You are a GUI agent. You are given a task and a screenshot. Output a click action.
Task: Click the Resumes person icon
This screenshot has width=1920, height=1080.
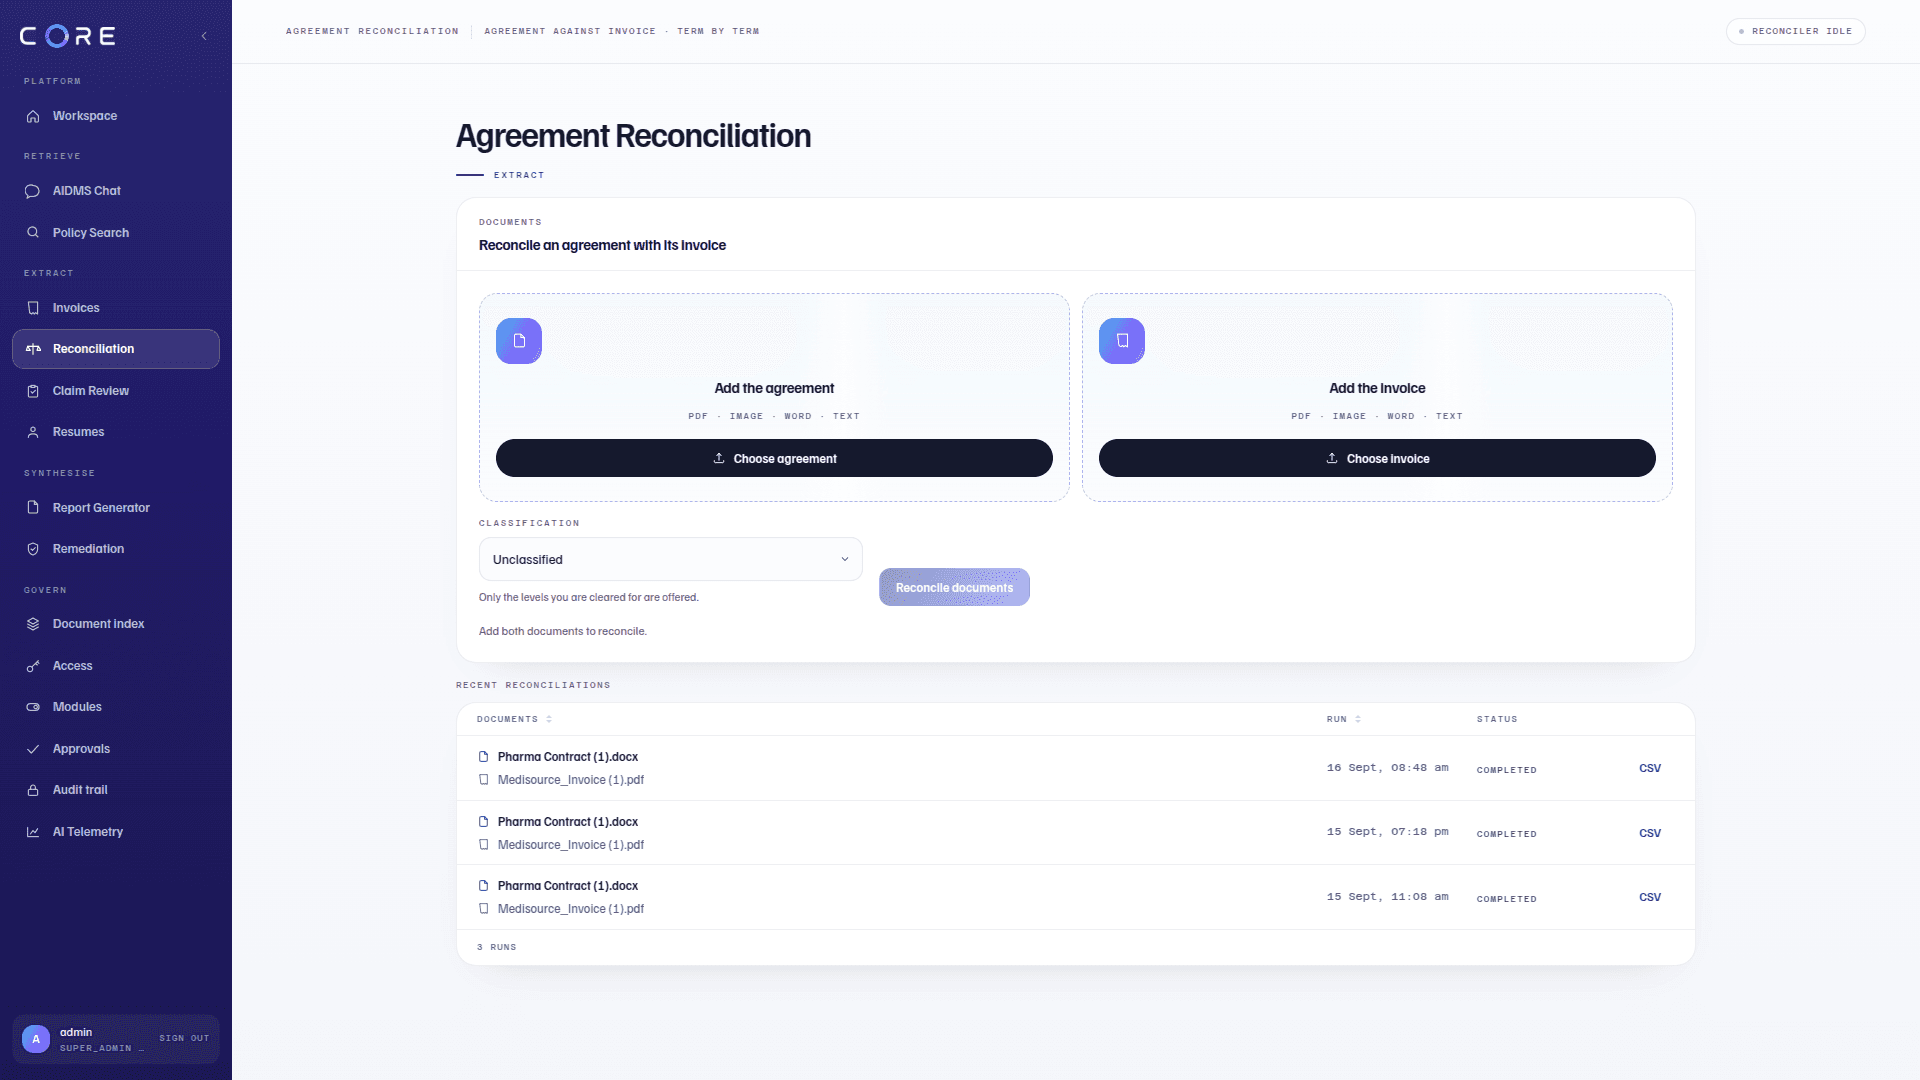pyautogui.click(x=33, y=432)
